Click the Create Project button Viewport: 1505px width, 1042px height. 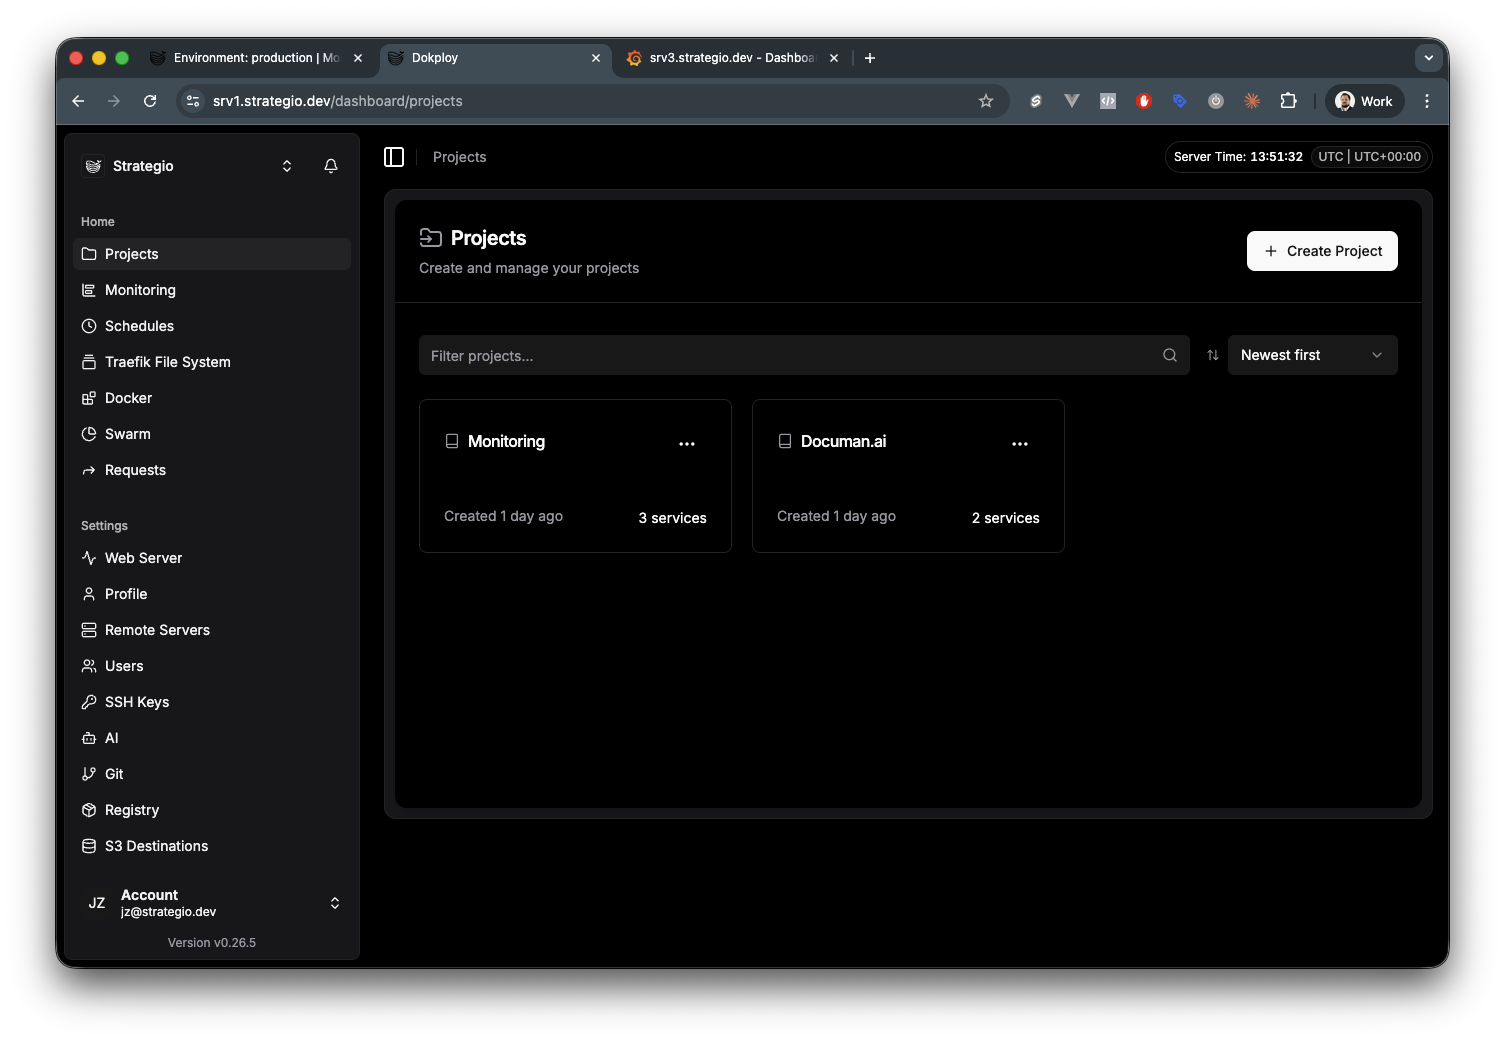(x=1321, y=251)
